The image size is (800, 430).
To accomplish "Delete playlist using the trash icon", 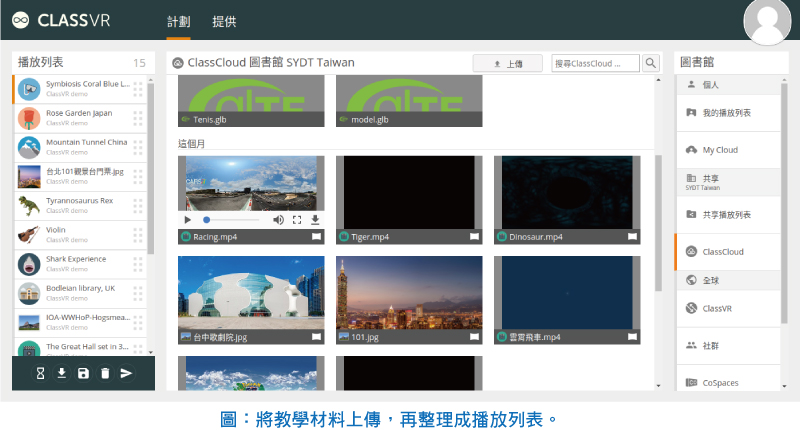I will (x=104, y=373).
